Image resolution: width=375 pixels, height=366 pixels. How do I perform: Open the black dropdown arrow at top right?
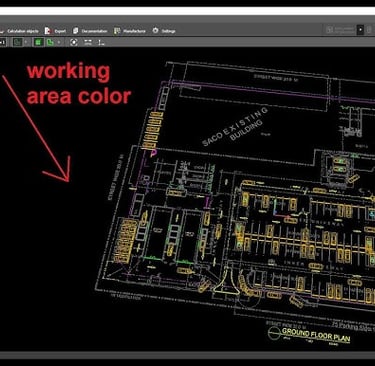coord(360,30)
